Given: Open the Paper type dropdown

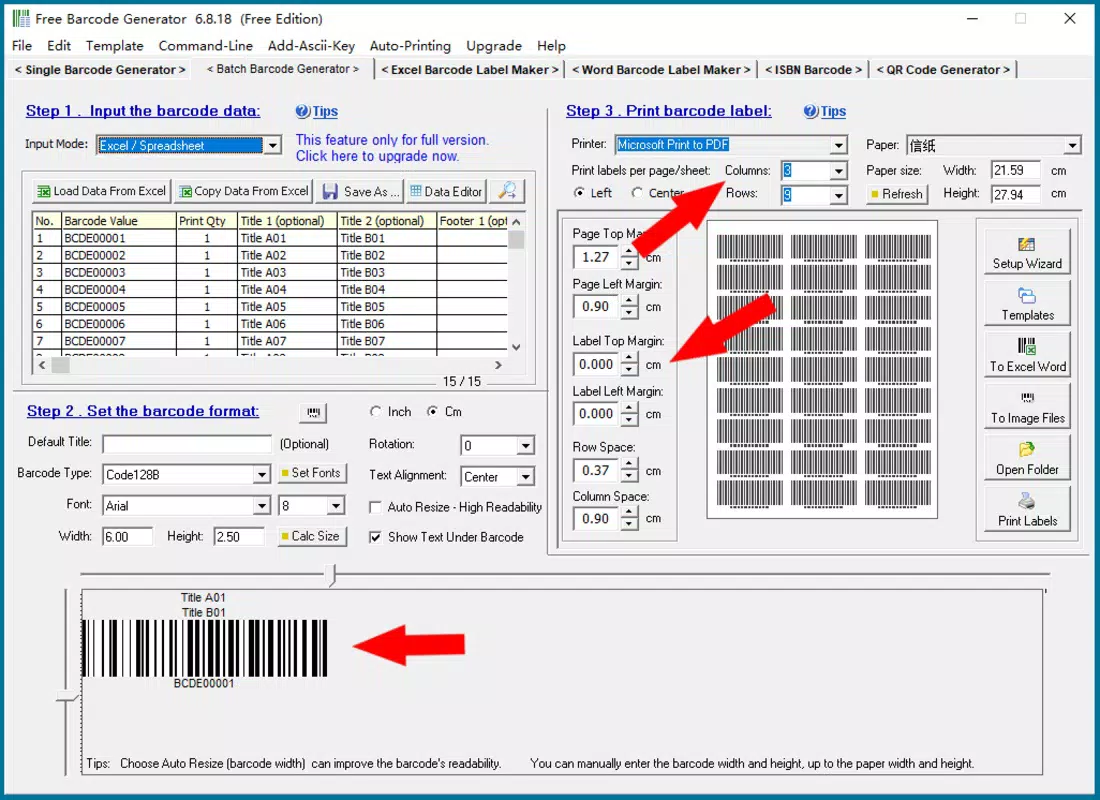Looking at the screenshot, I should click(x=1072, y=145).
